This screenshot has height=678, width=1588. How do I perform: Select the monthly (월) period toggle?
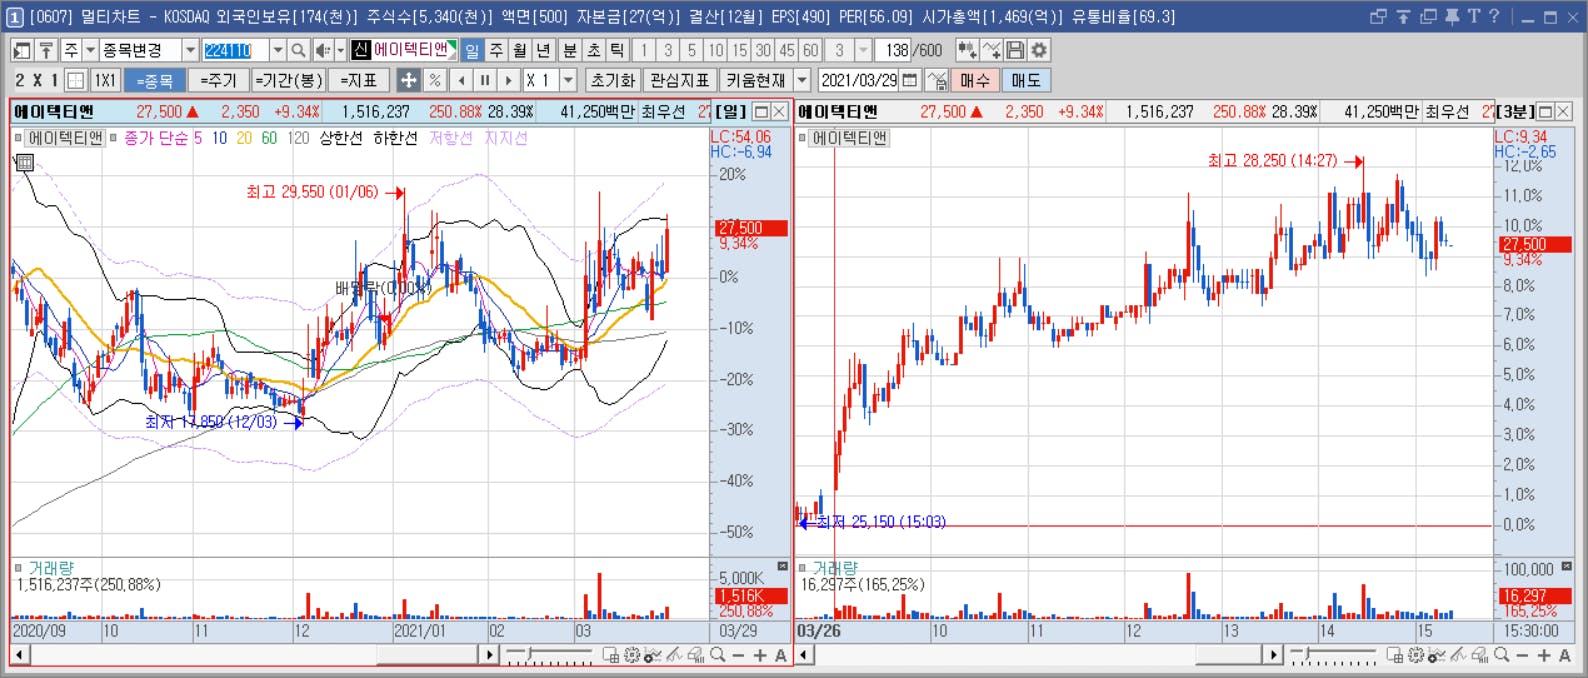point(520,50)
